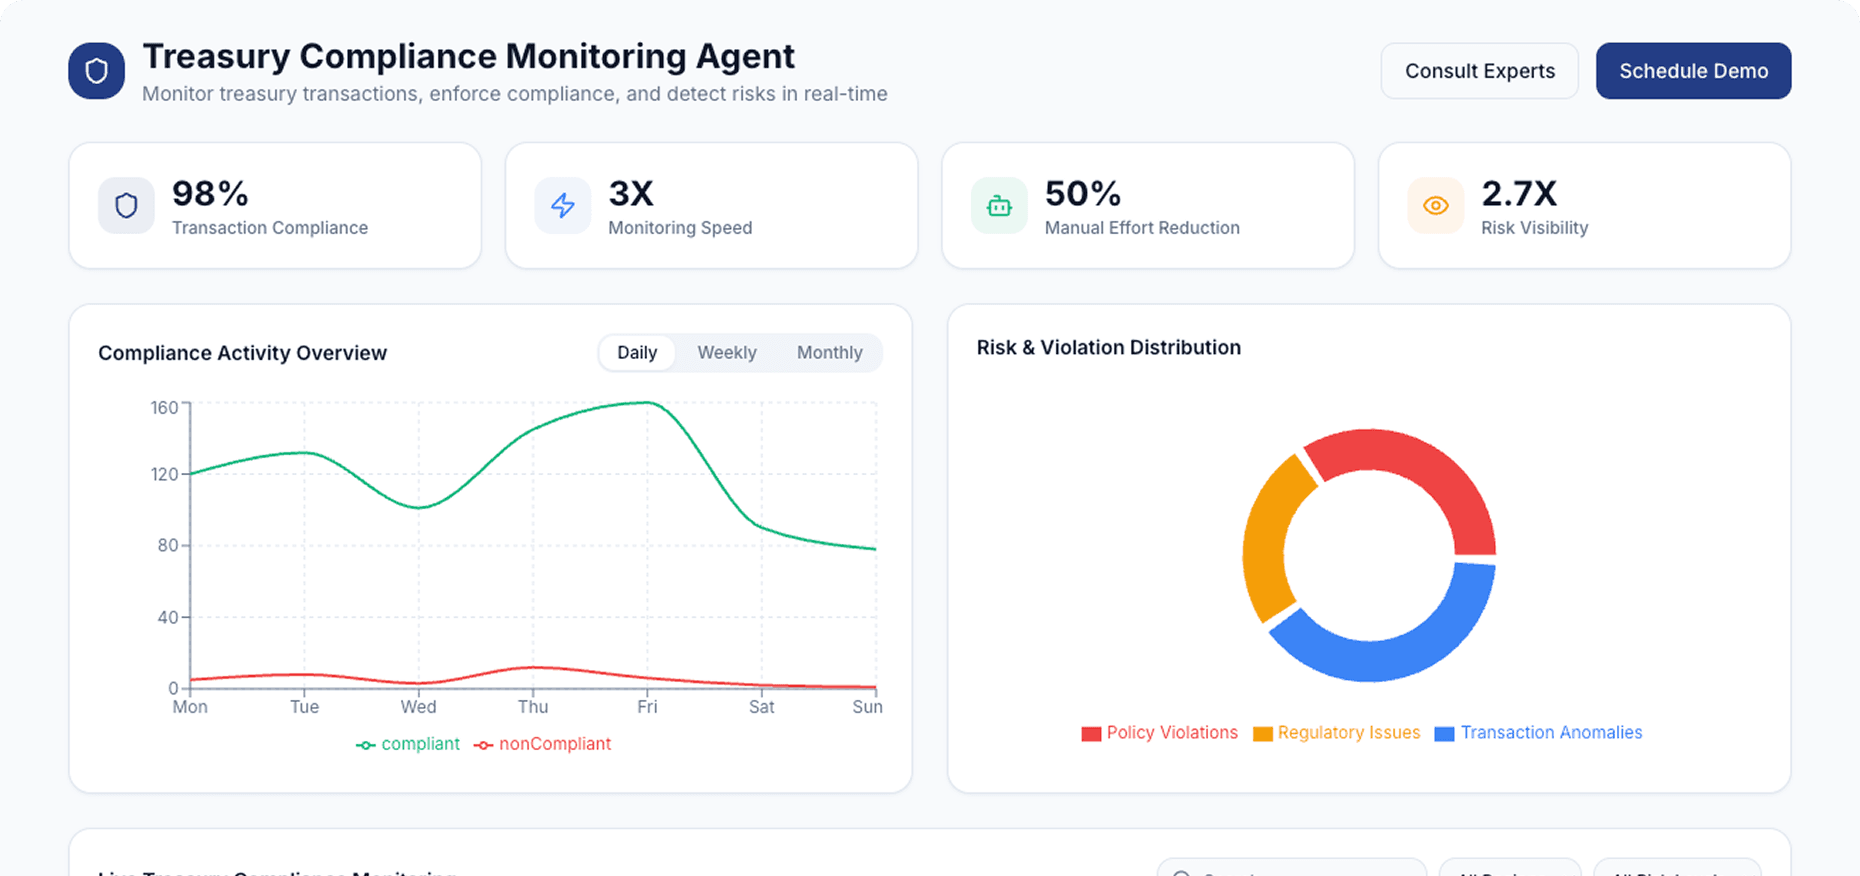Click the Regulatory Issues legend label
1860x876 pixels.
[x=1349, y=733]
